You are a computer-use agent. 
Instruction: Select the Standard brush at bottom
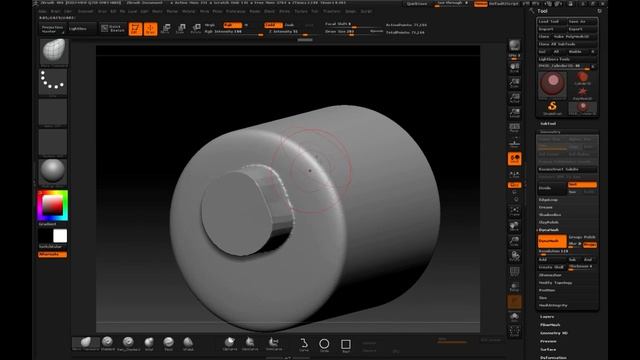pyautogui.click(x=108, y=343)
